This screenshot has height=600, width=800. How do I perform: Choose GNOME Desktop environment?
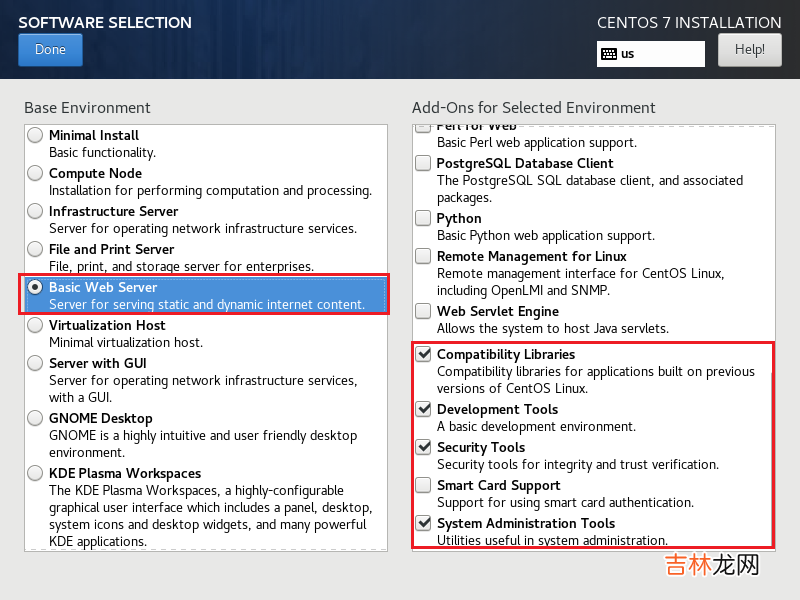36,418
